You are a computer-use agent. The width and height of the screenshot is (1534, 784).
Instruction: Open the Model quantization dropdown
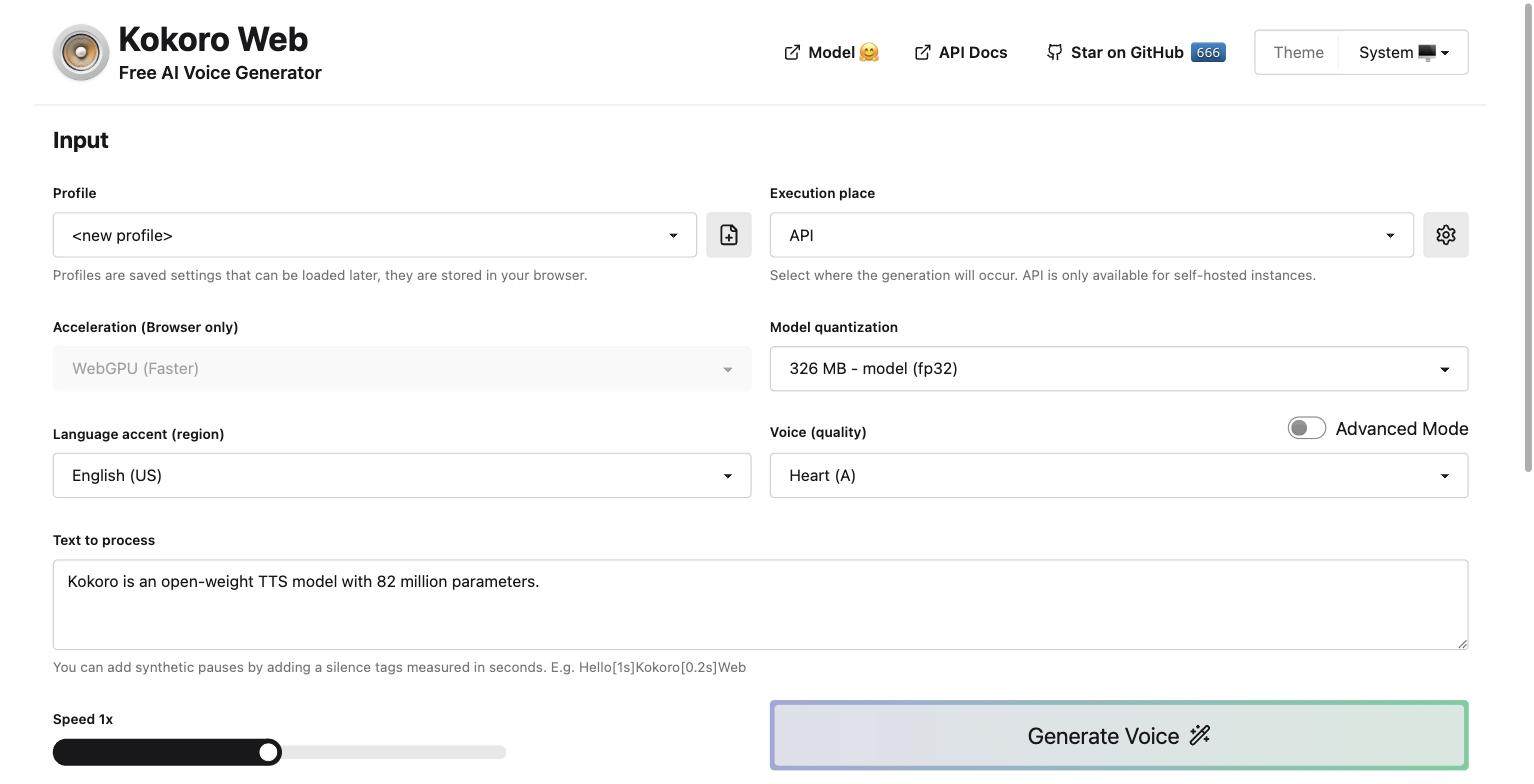[1119, 369]
